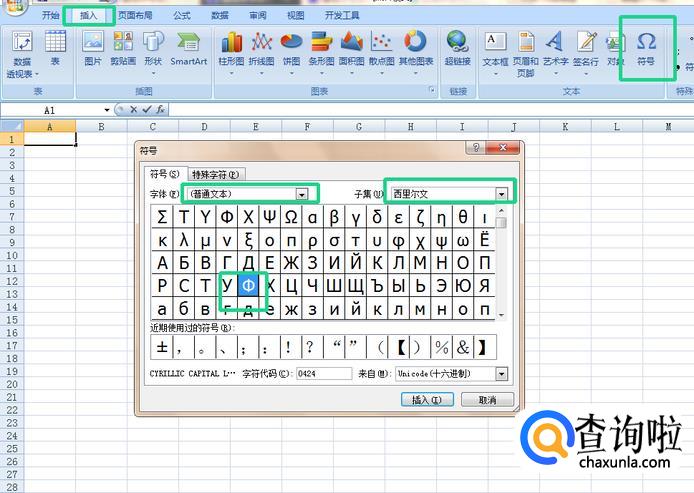Open the WordArt (艺术字) gallery
Screen dimensions: 694x493
[555, 52]
